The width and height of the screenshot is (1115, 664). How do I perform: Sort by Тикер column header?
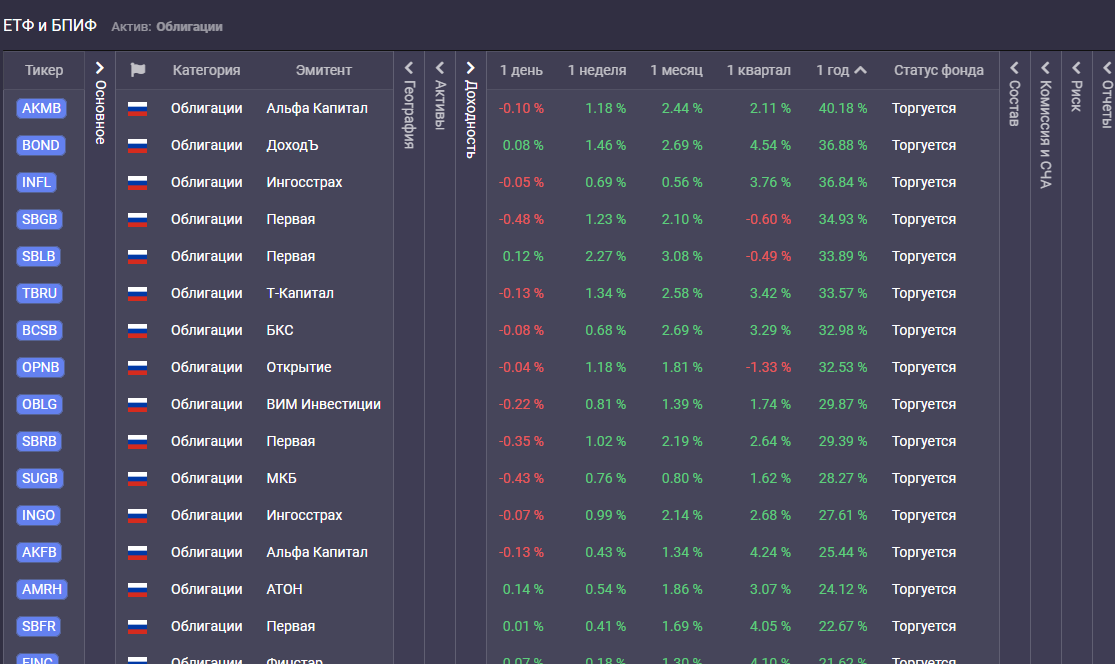44,70
